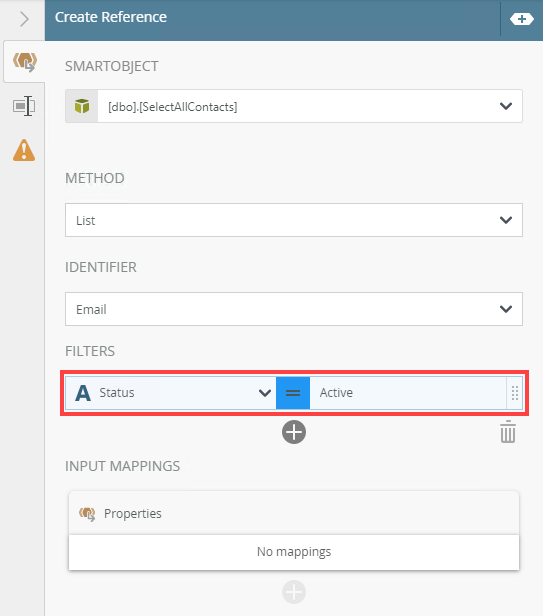Collapse the panel with the chevron arrow
543x616 pixels.
coord(24,19)
